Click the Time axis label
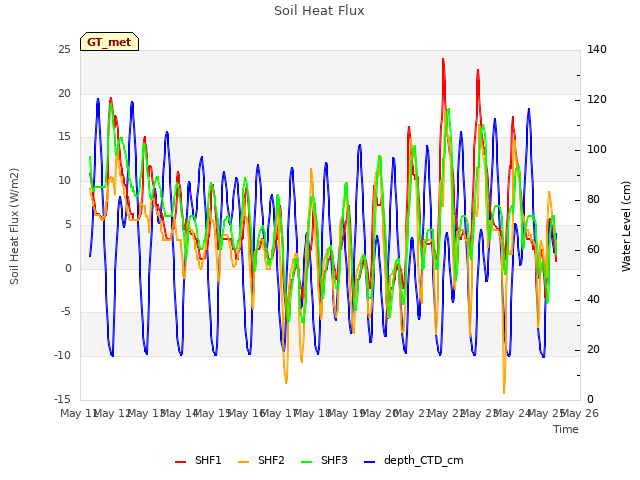This screenshot has width=640, height=480. coord(566,429)
